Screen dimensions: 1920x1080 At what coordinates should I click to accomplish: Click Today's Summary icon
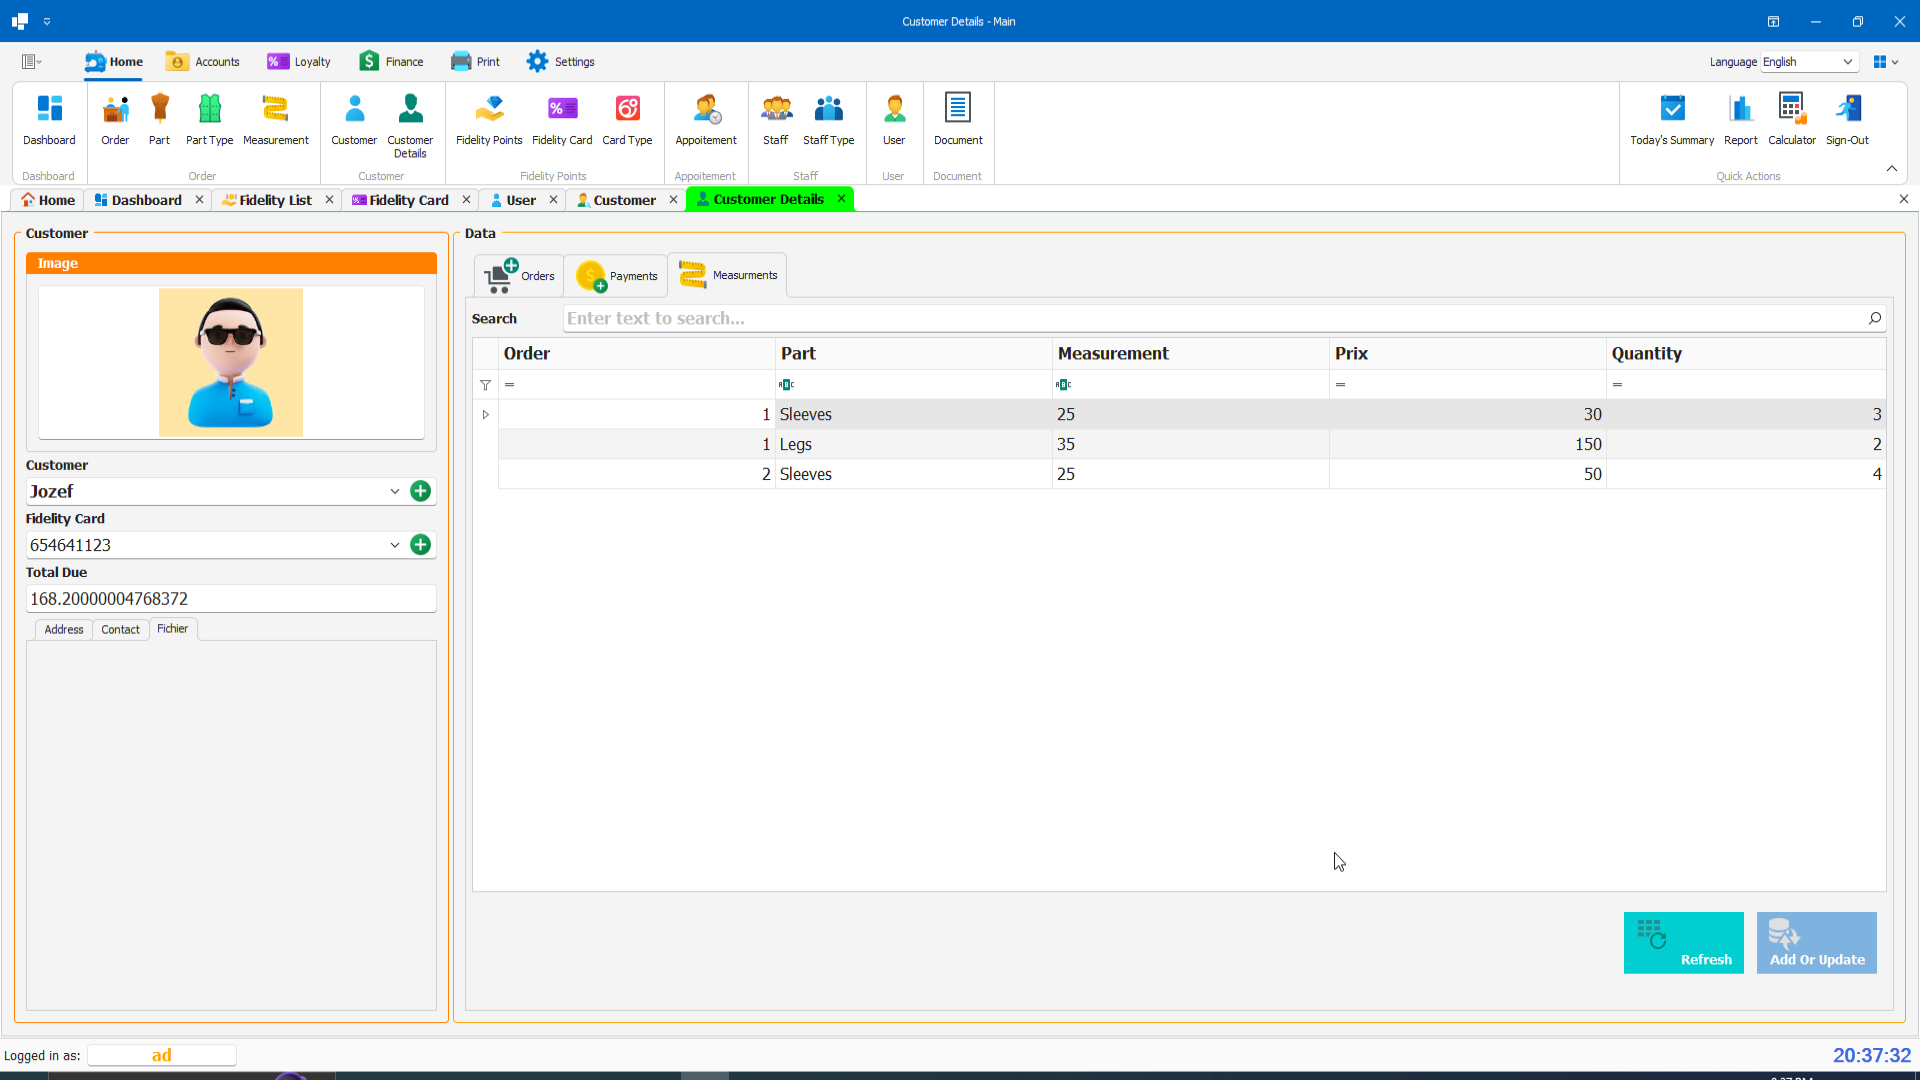[1671, 120]
